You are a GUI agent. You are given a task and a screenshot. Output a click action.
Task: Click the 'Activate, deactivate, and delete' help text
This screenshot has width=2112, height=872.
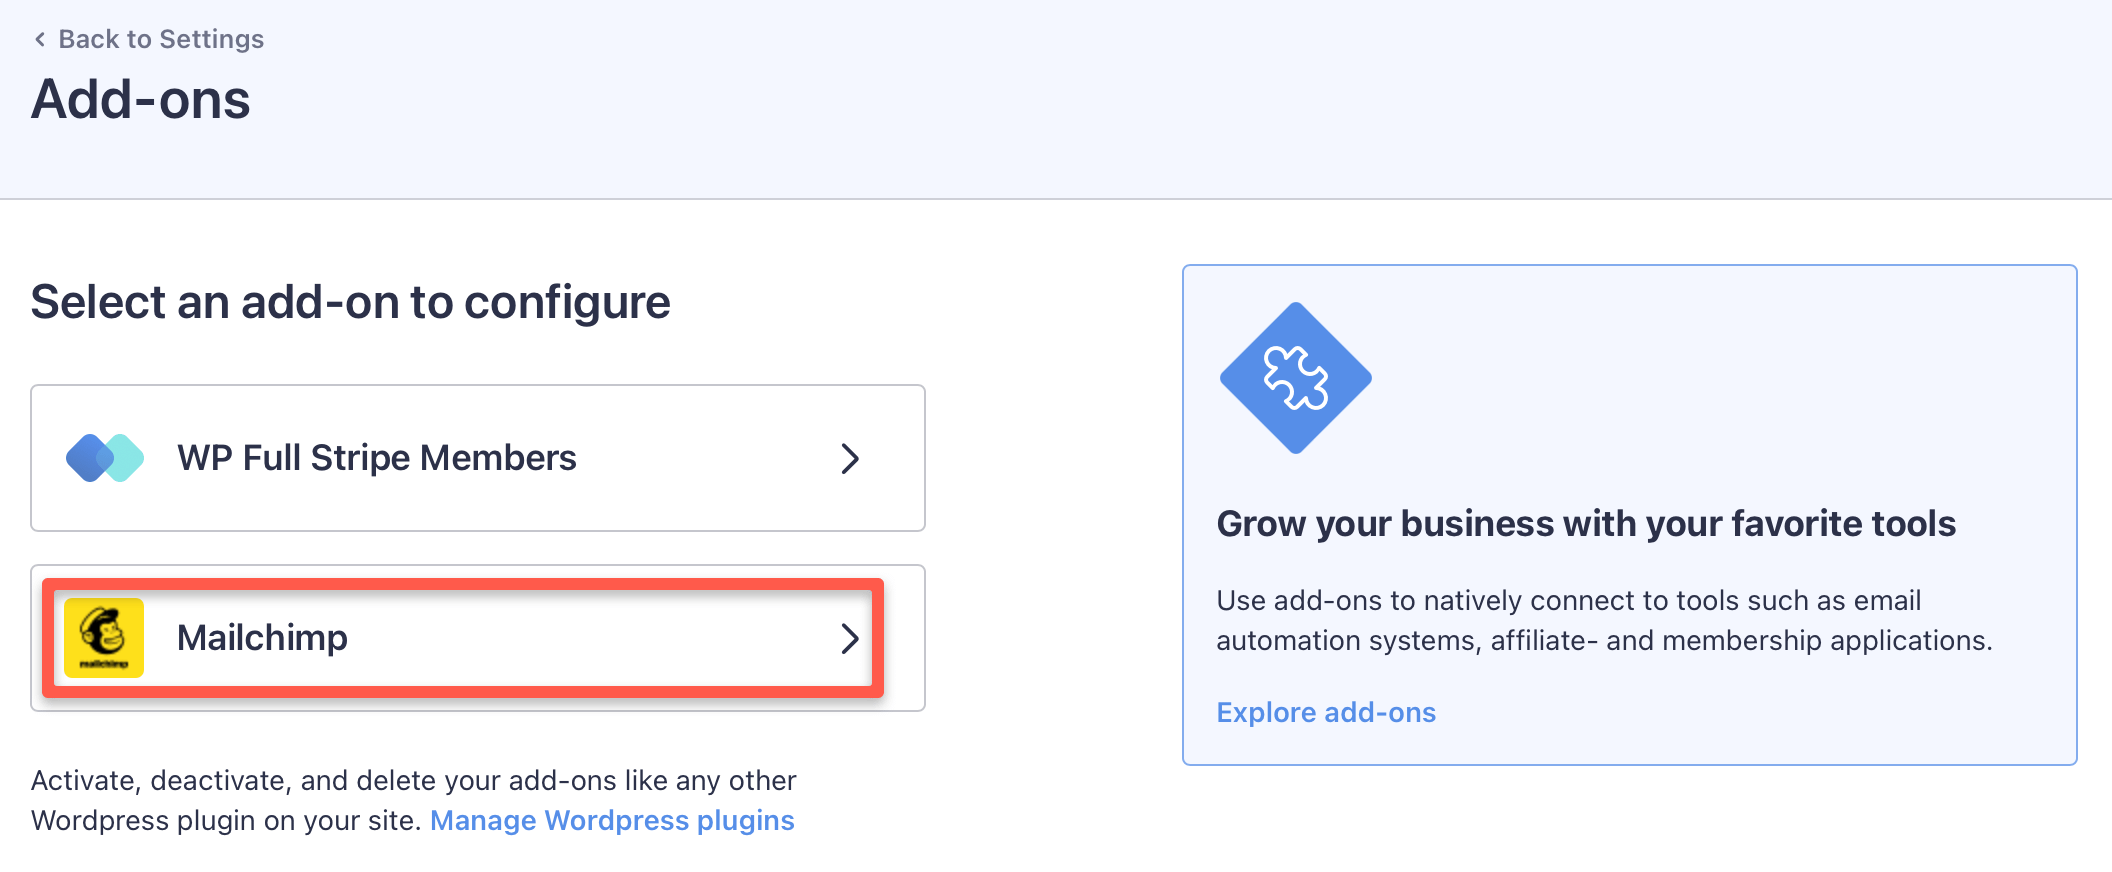[413, 781]
